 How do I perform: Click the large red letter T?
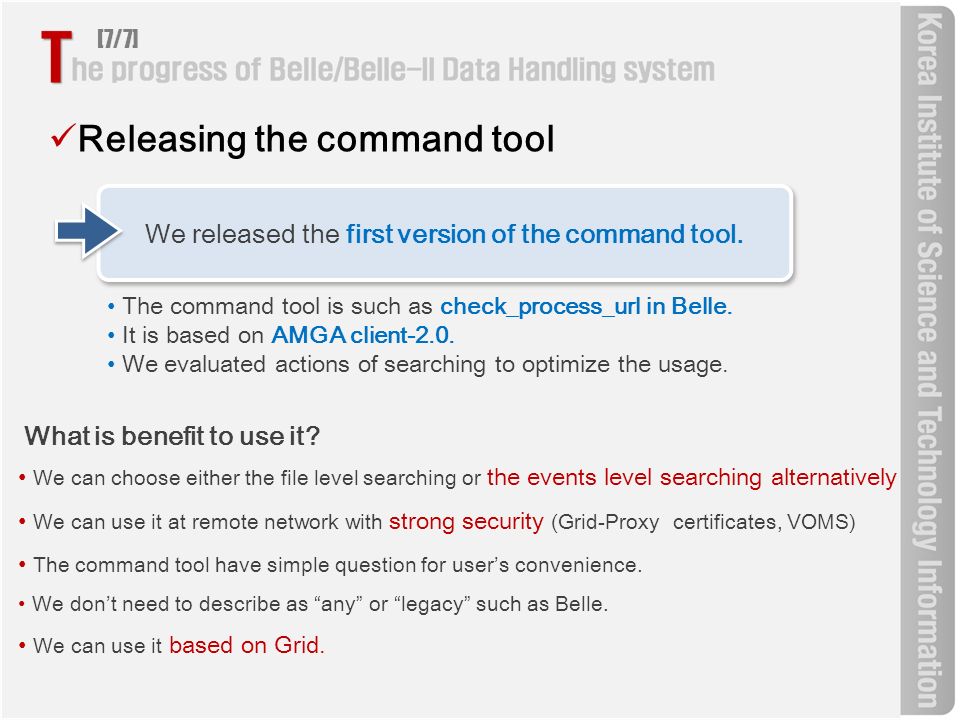56,57
